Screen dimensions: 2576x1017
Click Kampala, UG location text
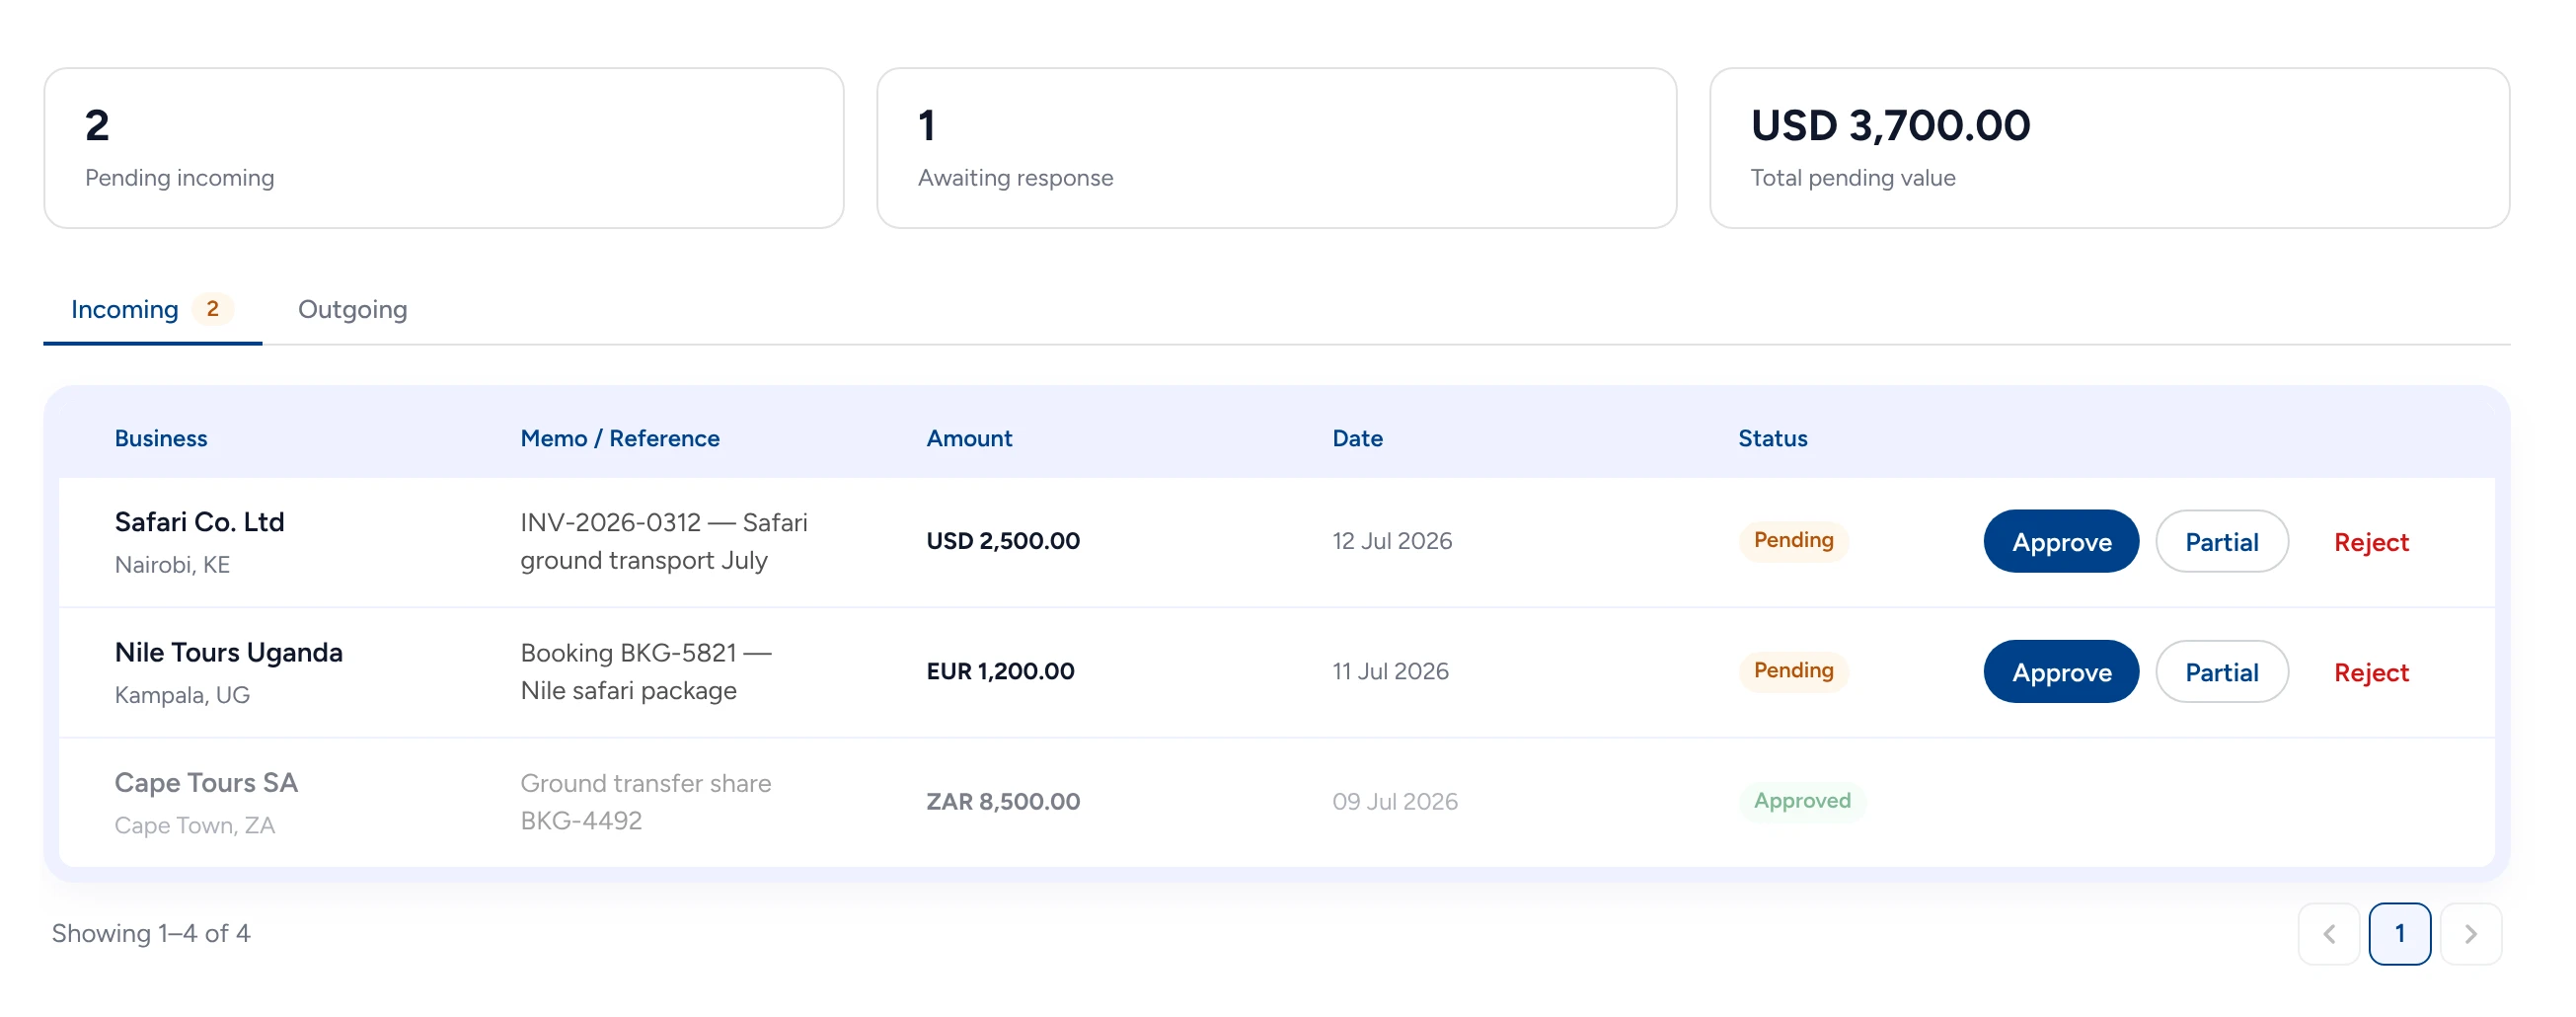pos(182,694)
